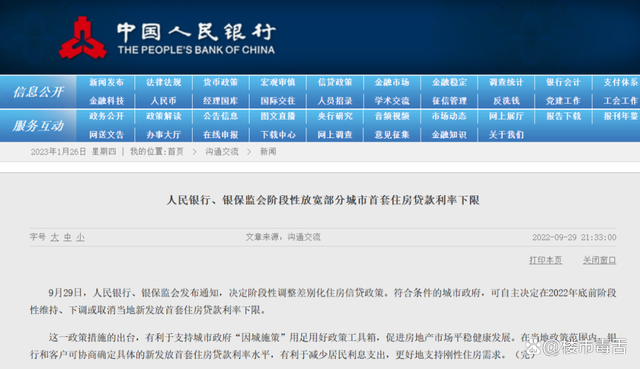Open 政务公开 under 服务互动
This screenshot has width=640, height=369.
106,116
